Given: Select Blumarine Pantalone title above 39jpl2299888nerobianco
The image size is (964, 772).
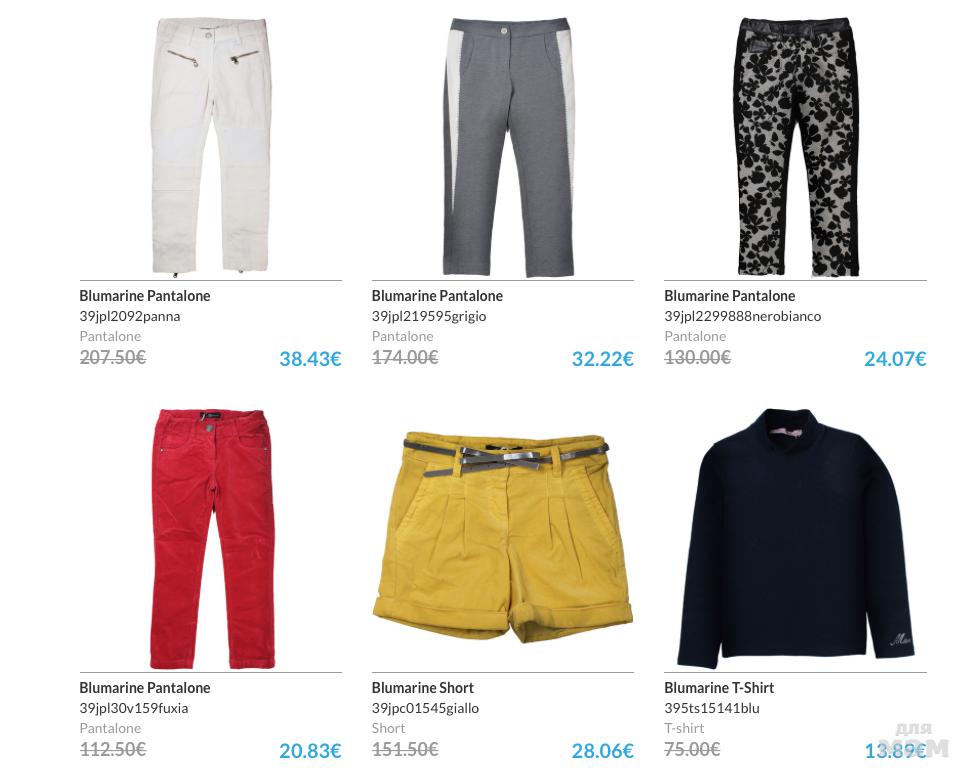Looking at the screenshot, I should tap(730, 296).
